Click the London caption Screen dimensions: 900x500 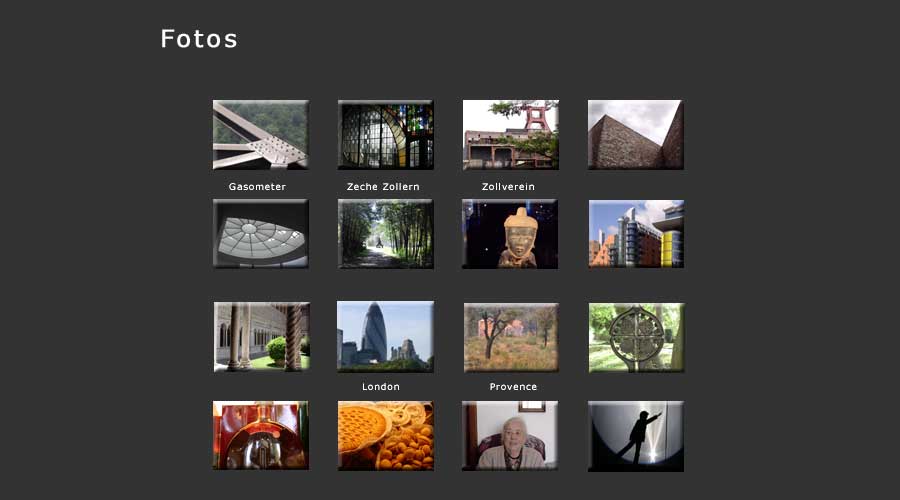point(381,387)
